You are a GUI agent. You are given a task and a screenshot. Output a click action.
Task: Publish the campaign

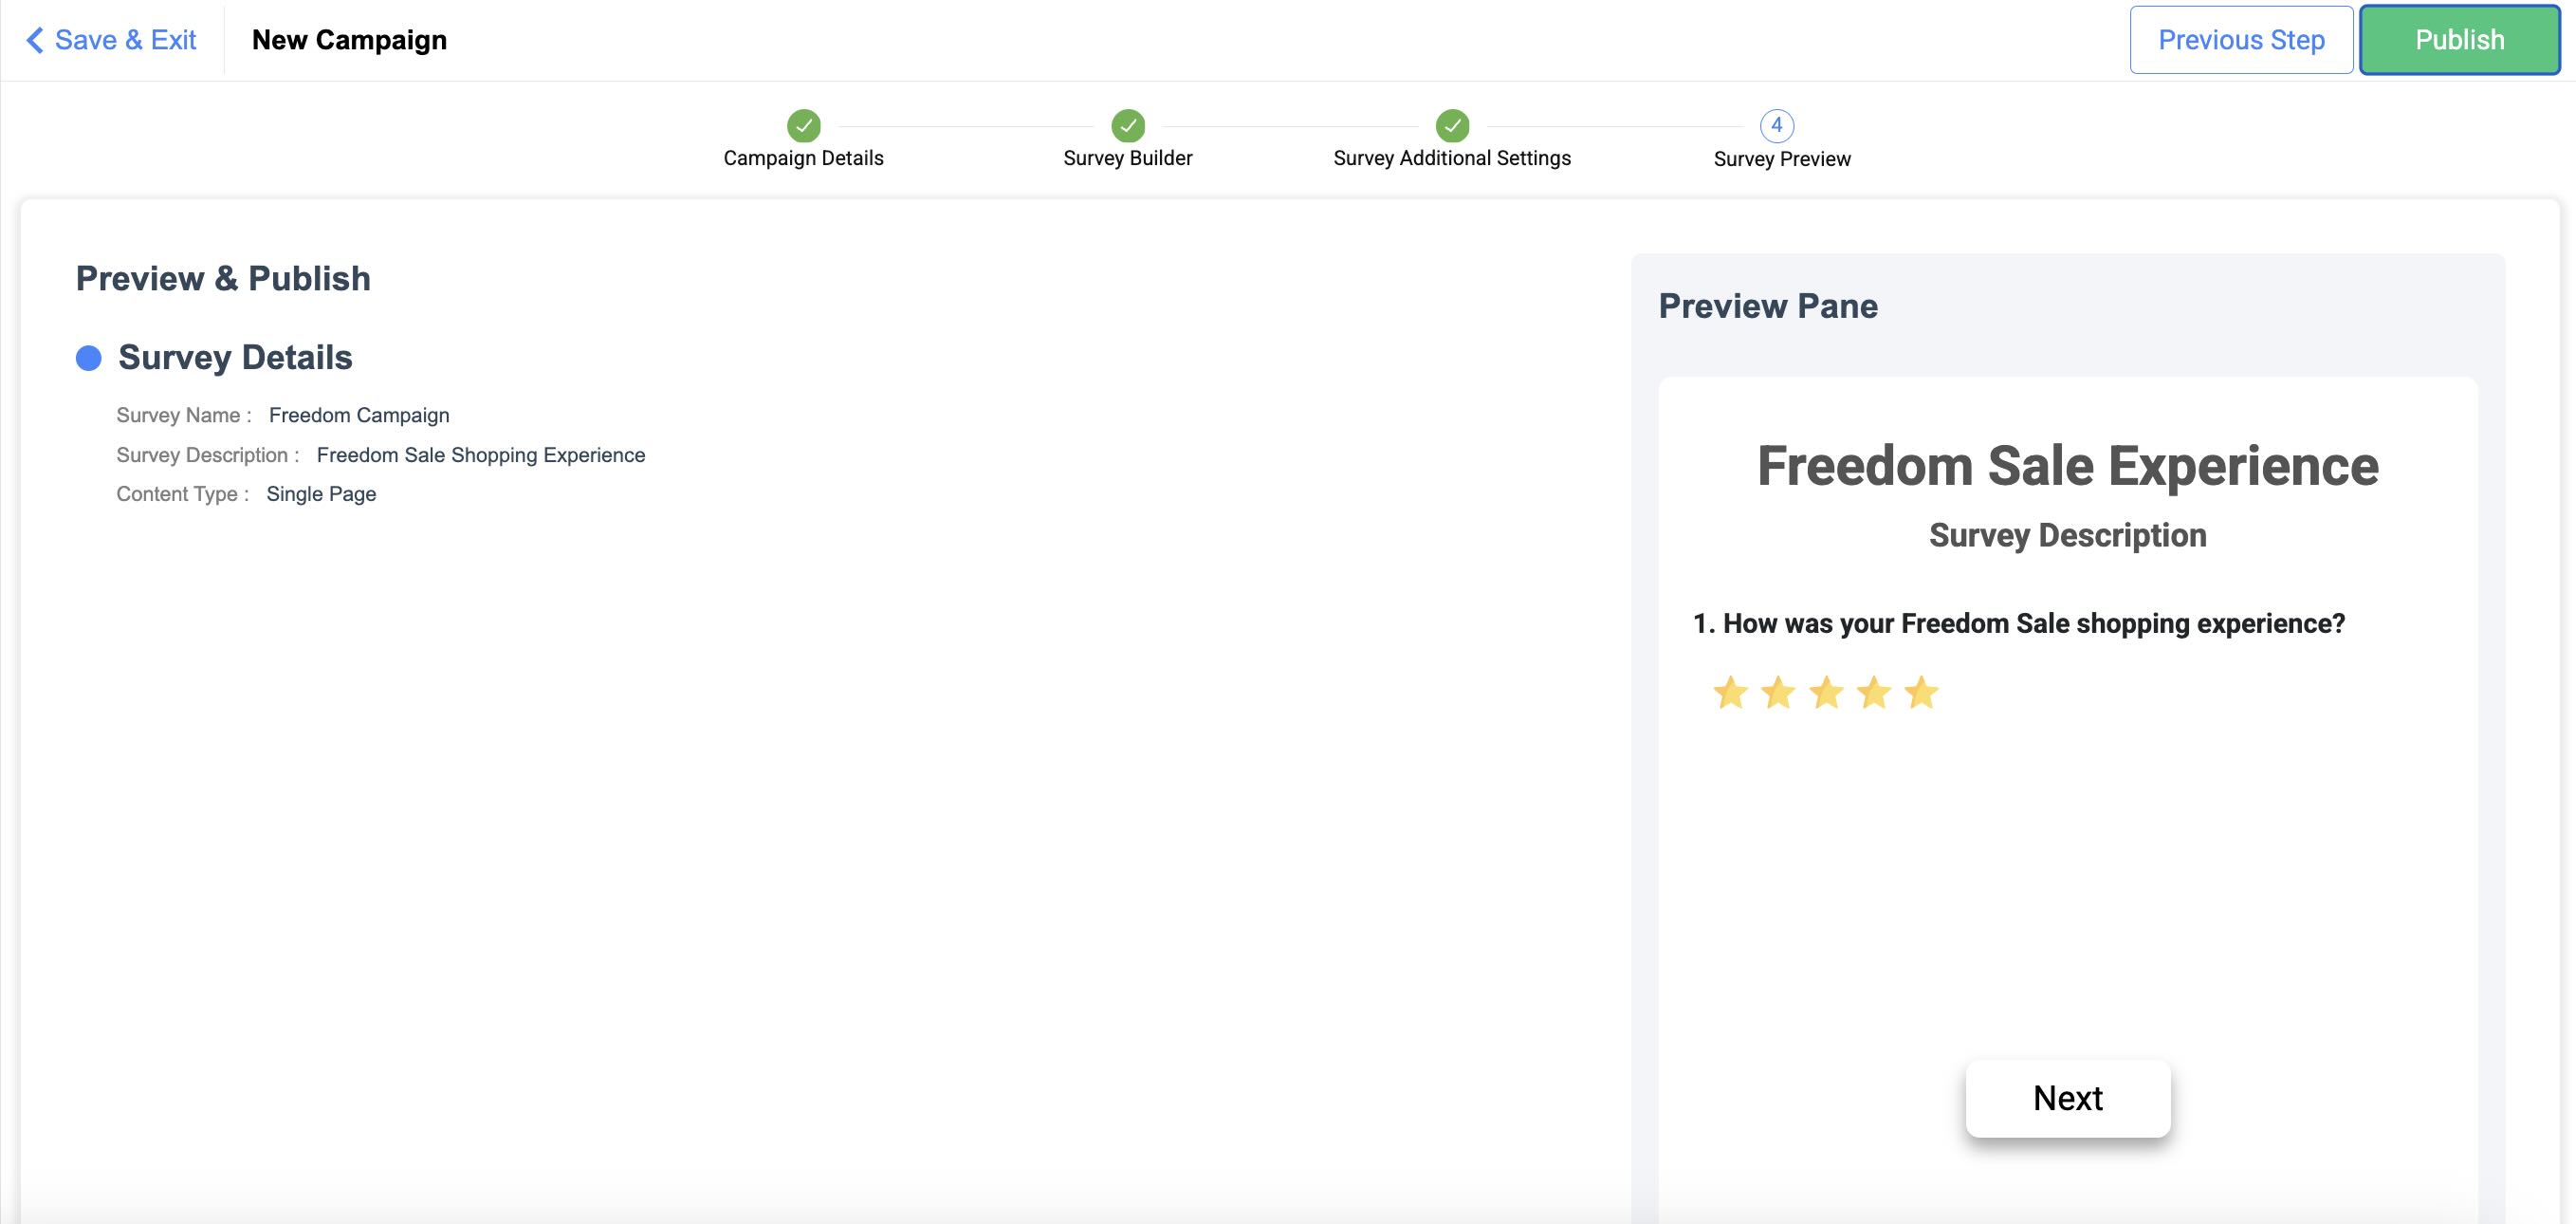[2459, 40]
